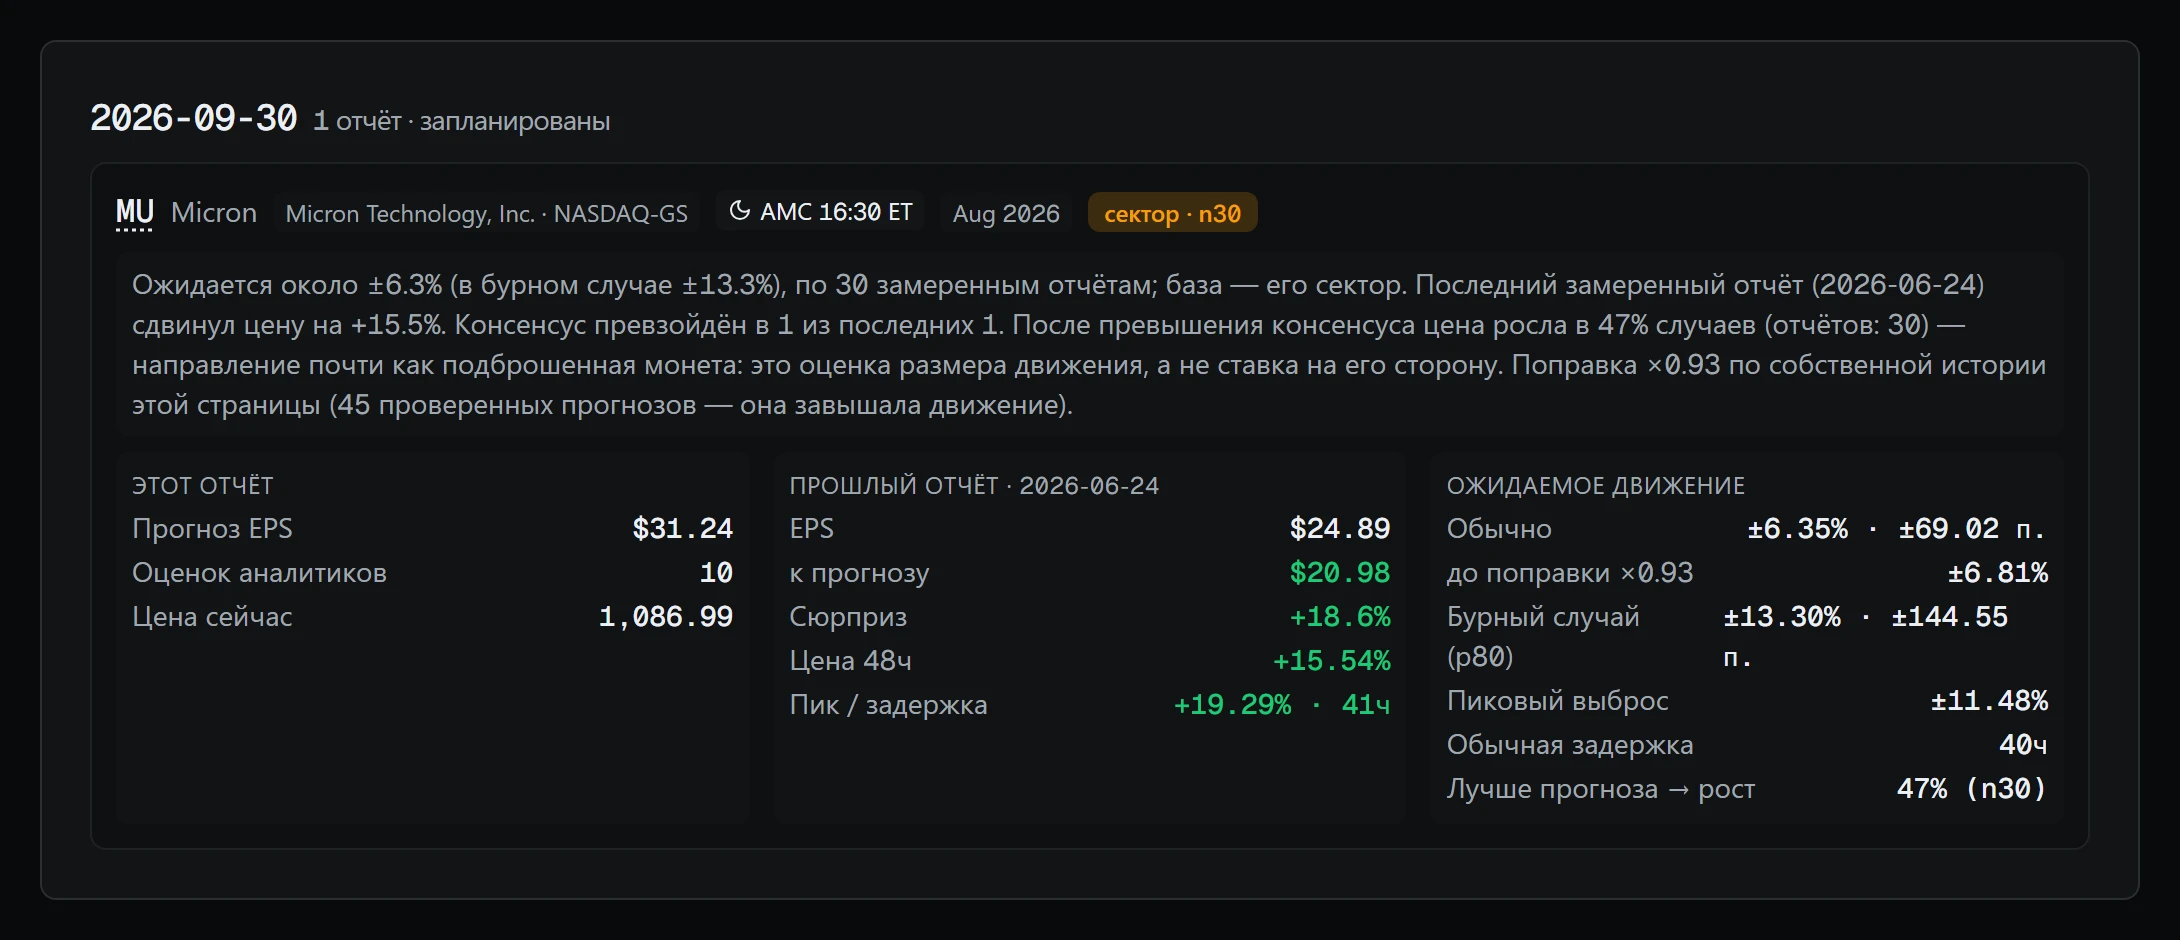Viewport: 2180px width, 940px height.
Task: Click the 'AMC 16:30 ET' time badge
Action: click(x=819, y=212)
